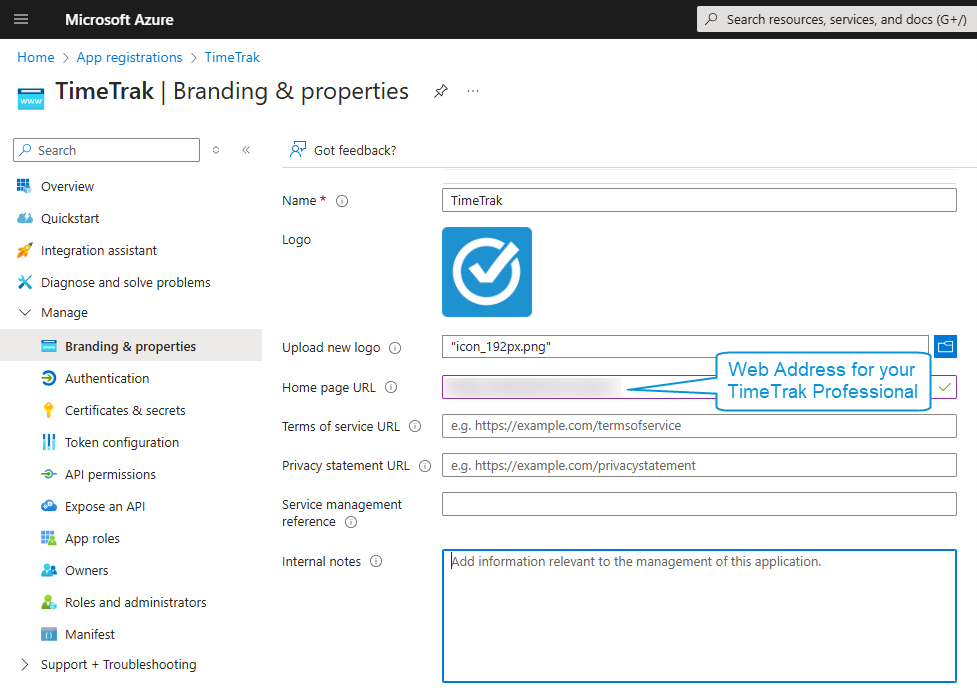Click the Token configuration bars icon
977x693 pixels.
coord(49,442)
